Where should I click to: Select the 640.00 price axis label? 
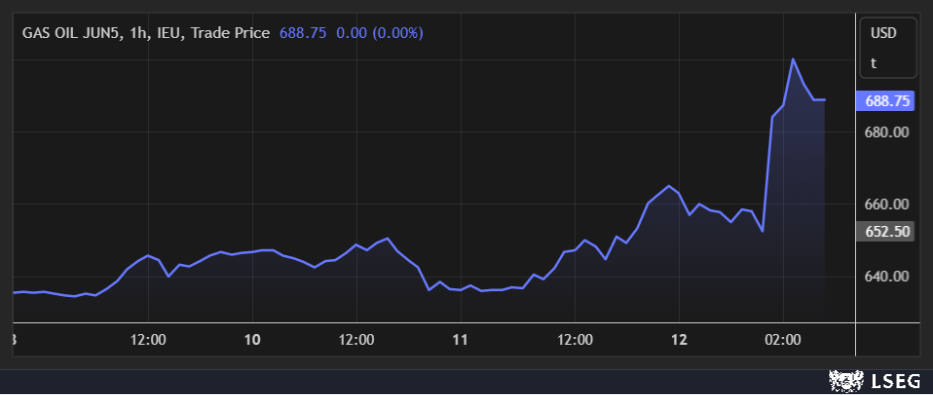(887, 276)
